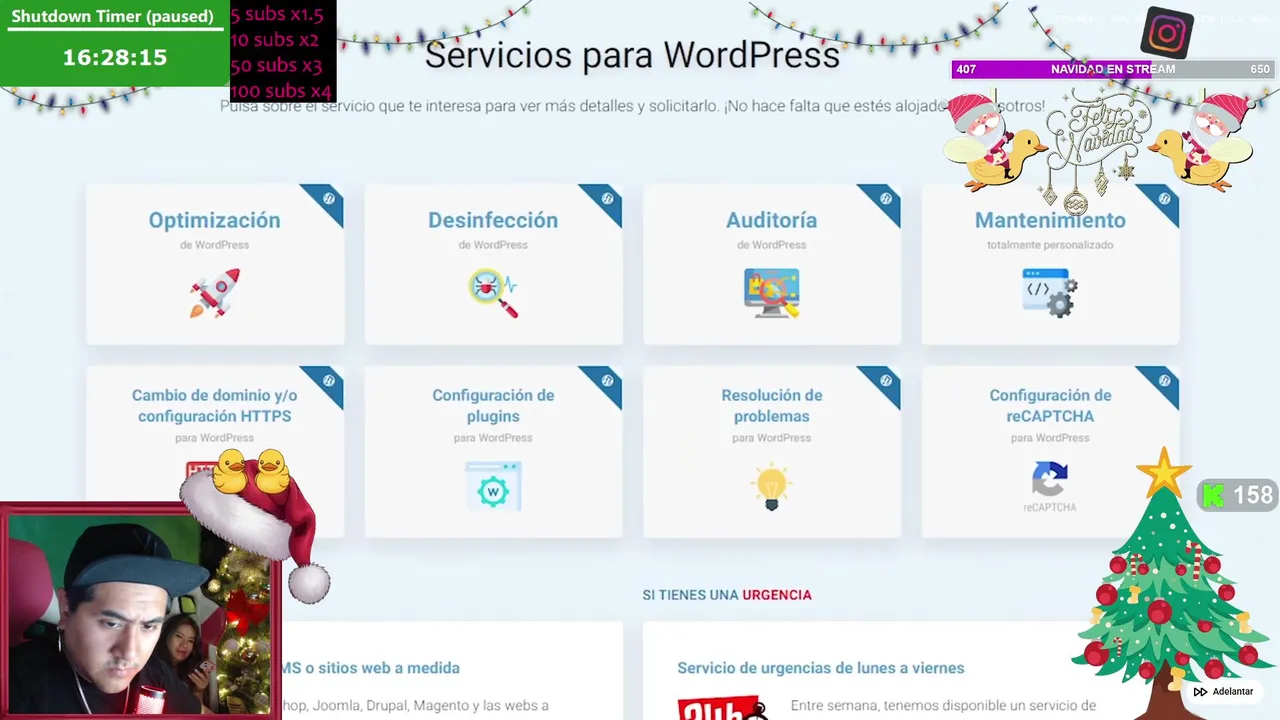Click the 'de WordPress' subtitle under Optimización

[214, 245]
